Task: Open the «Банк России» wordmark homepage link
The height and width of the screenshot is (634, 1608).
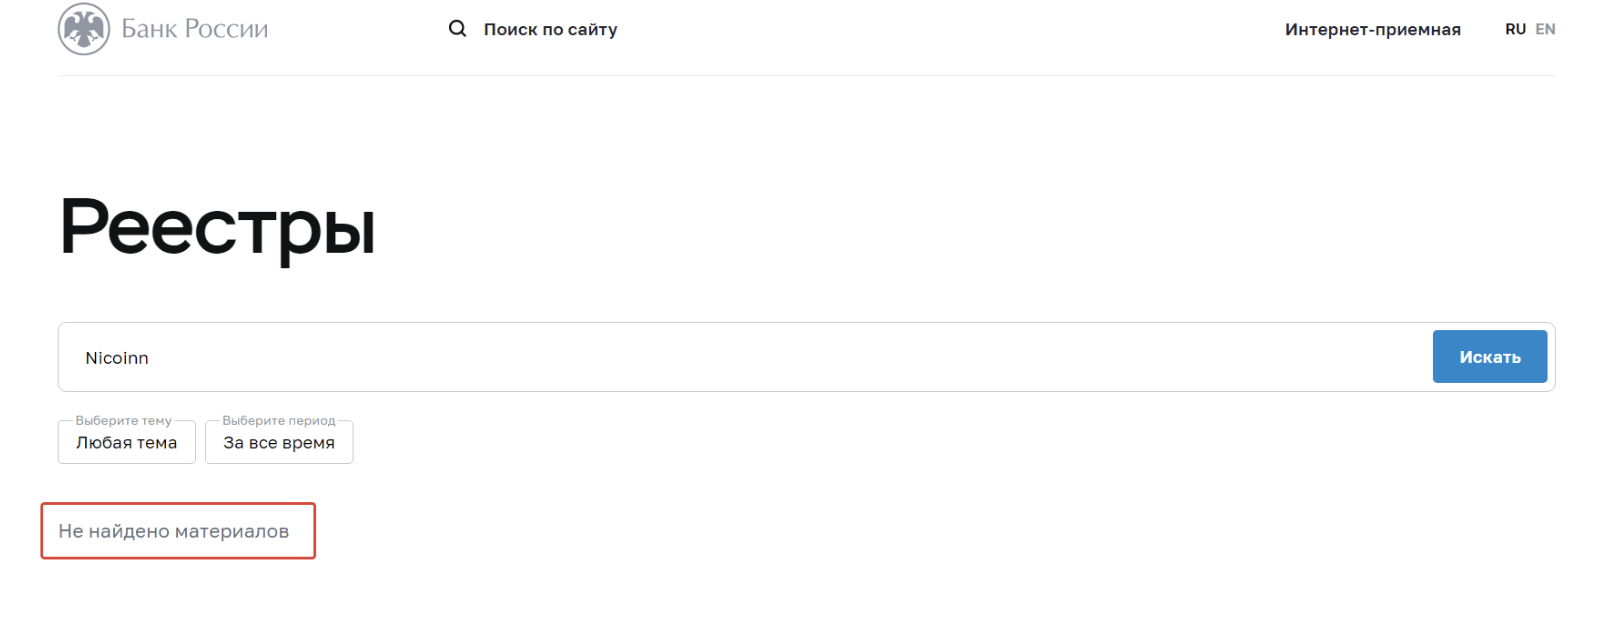Action: pyautogui.click(x=195, y=29)
